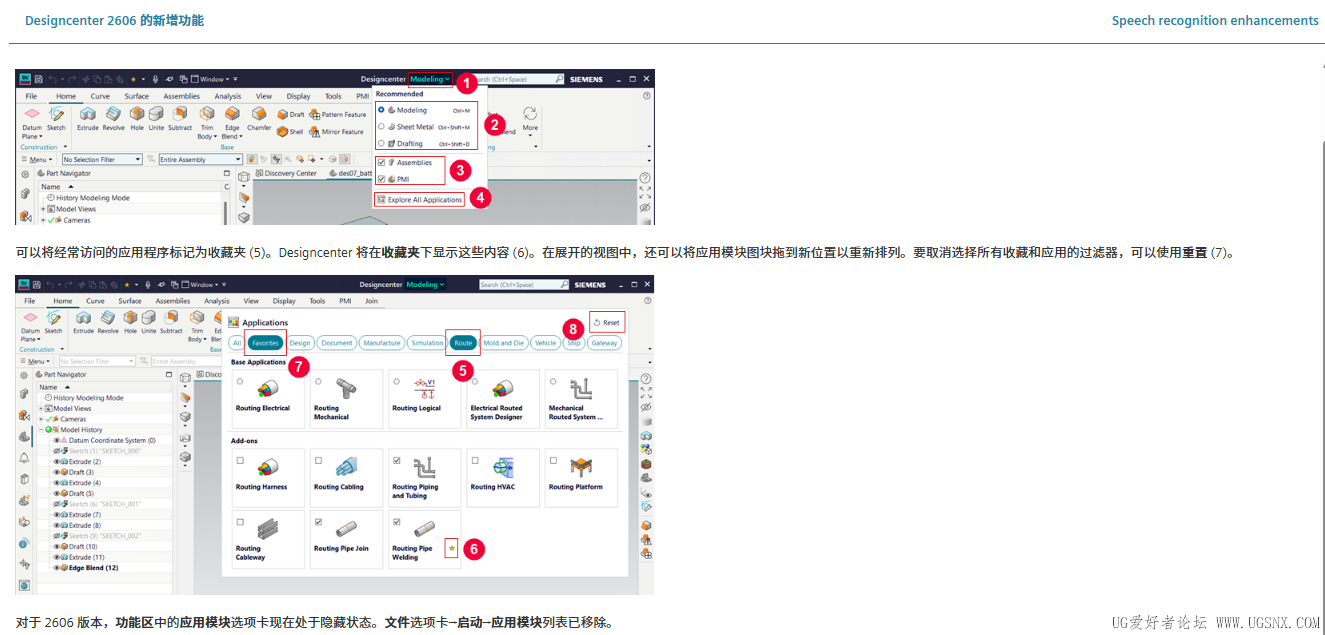Select the Favorites filter chip
Screen dimensions: 1325x635
tap(265, 343)
